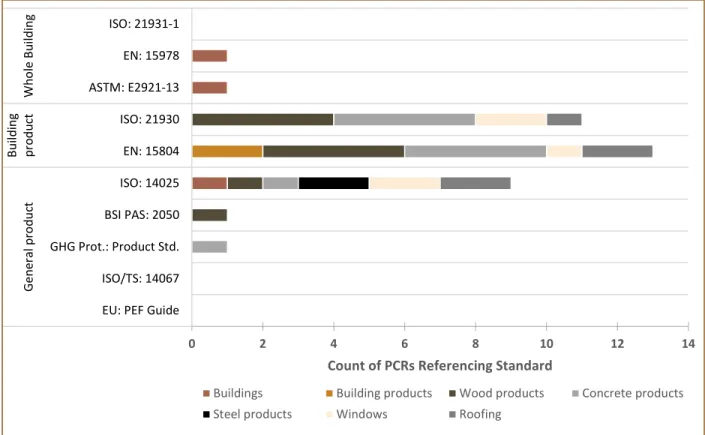Click Windows segment in ISO: 21930 bar
This screenshot has width=705, height=435.
tap(511, 119)
